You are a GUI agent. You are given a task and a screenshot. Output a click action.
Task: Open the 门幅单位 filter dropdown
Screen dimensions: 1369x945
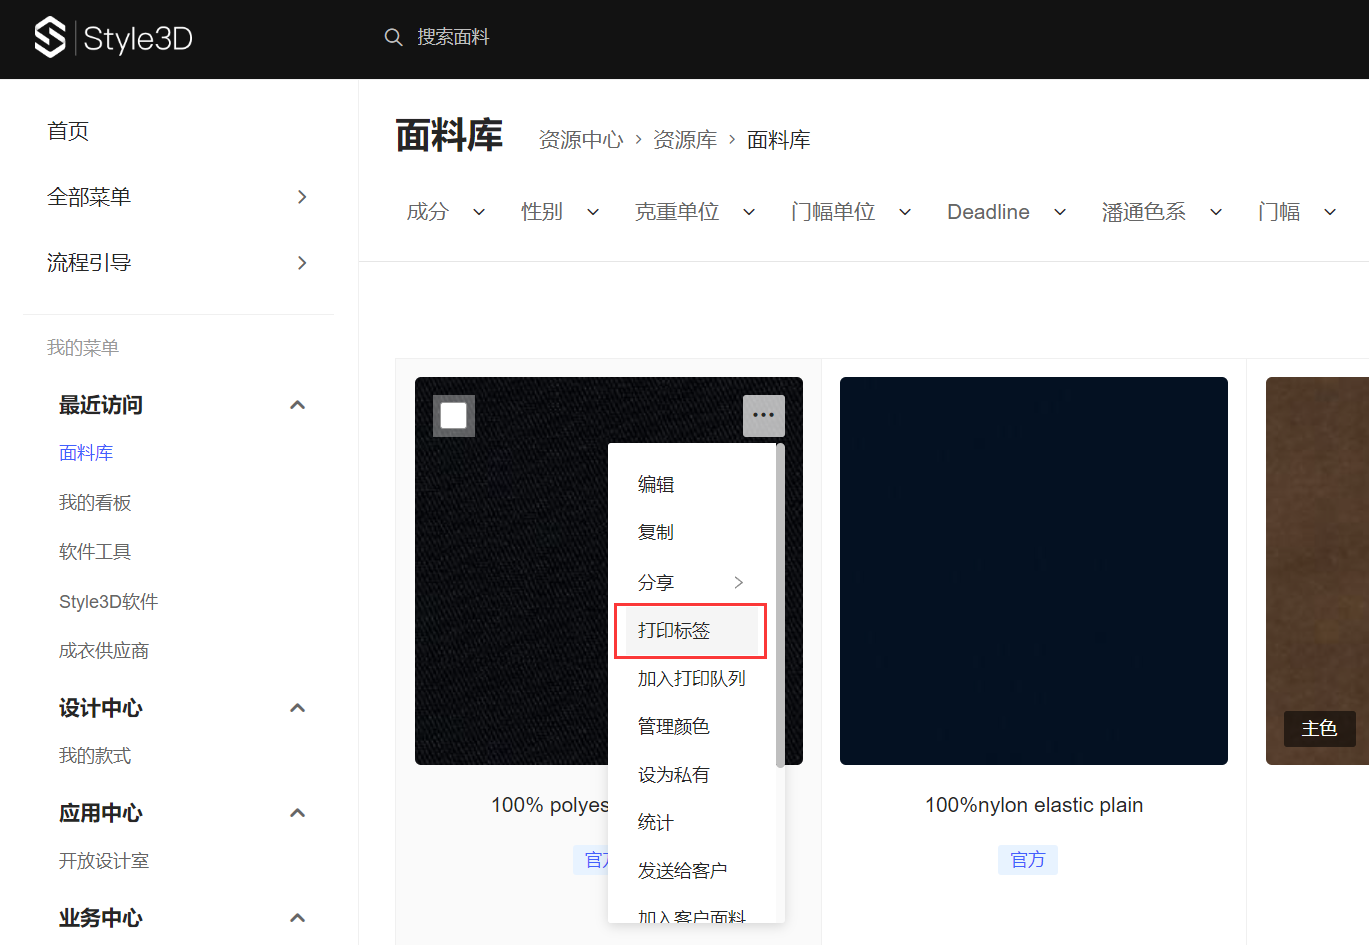[x=851, y=212]
